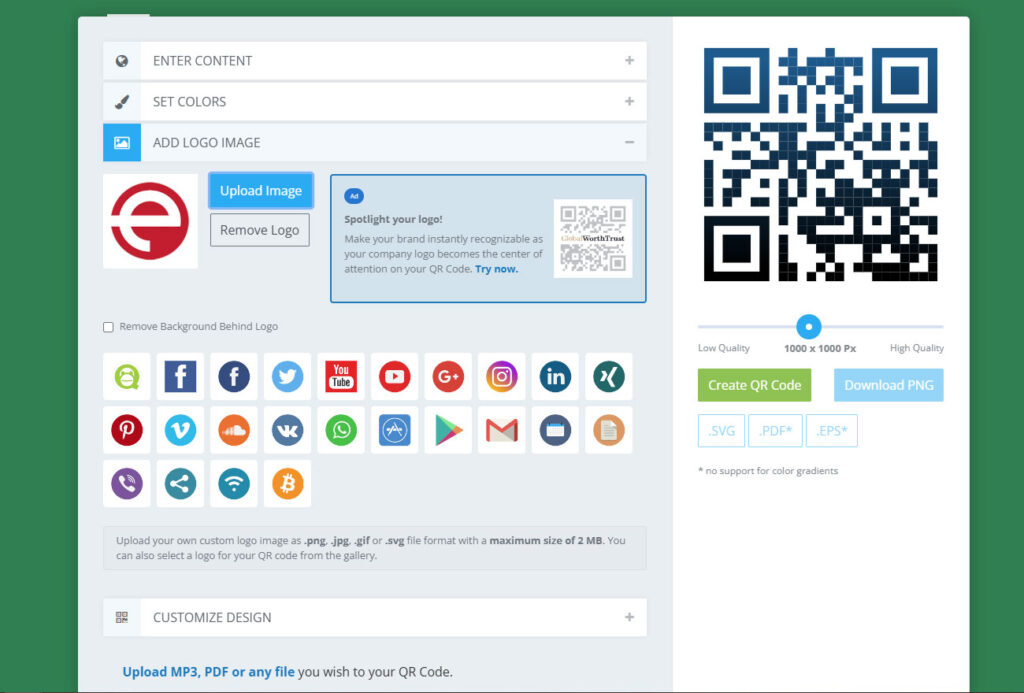
Task: Select the square YouTube logo
Action: point(341,376)
